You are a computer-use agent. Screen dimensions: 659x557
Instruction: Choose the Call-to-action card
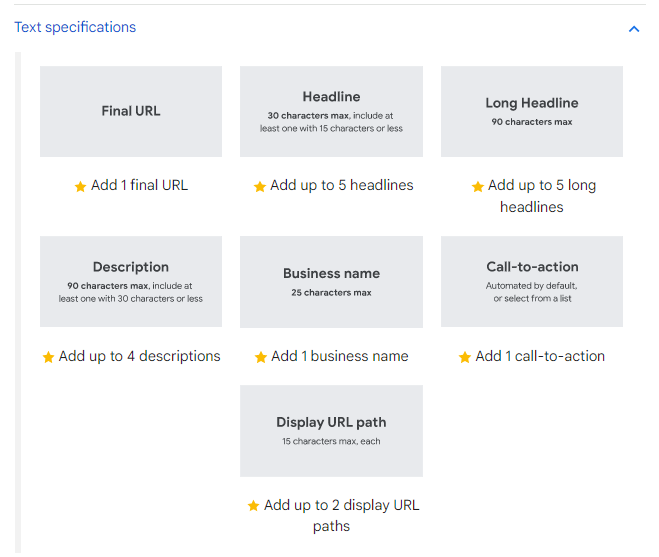point(531,281)
